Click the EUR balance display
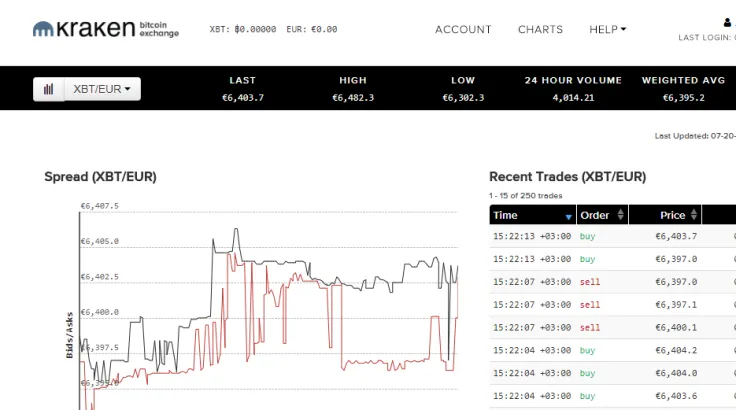This screenshot has width=736, height=410. (x=312, y=29)
